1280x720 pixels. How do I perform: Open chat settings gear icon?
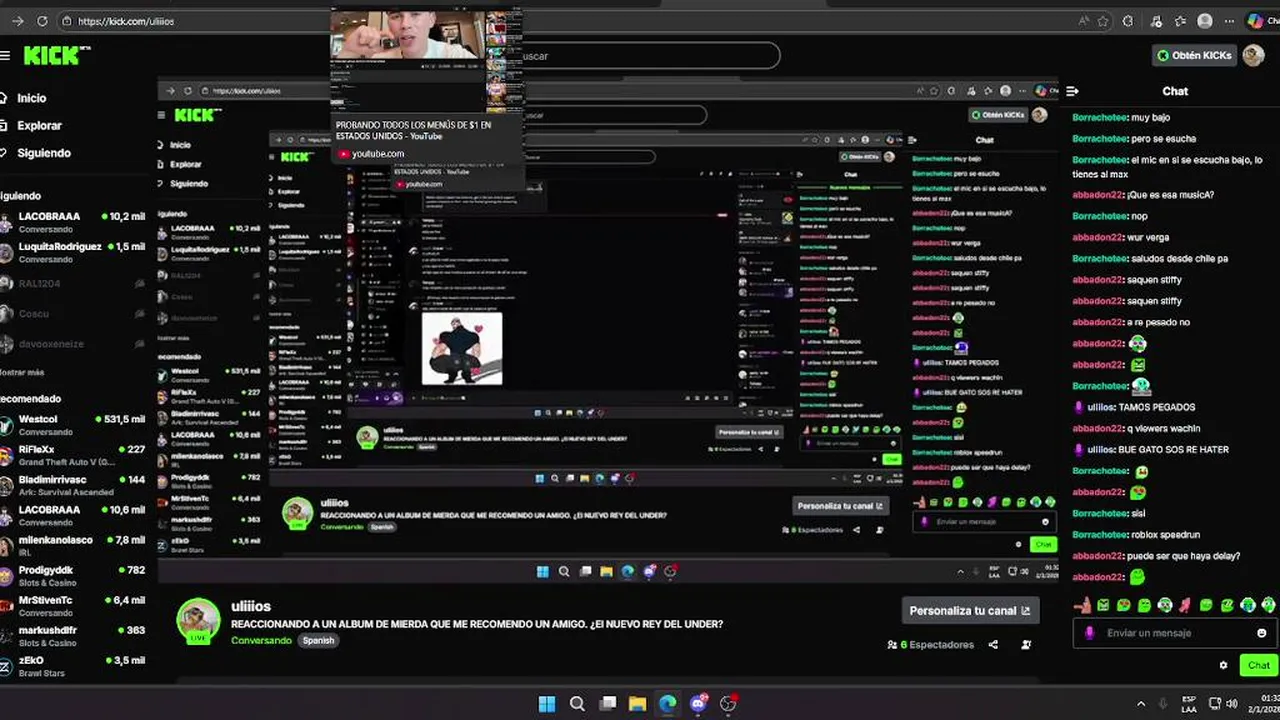(1223, 665)
